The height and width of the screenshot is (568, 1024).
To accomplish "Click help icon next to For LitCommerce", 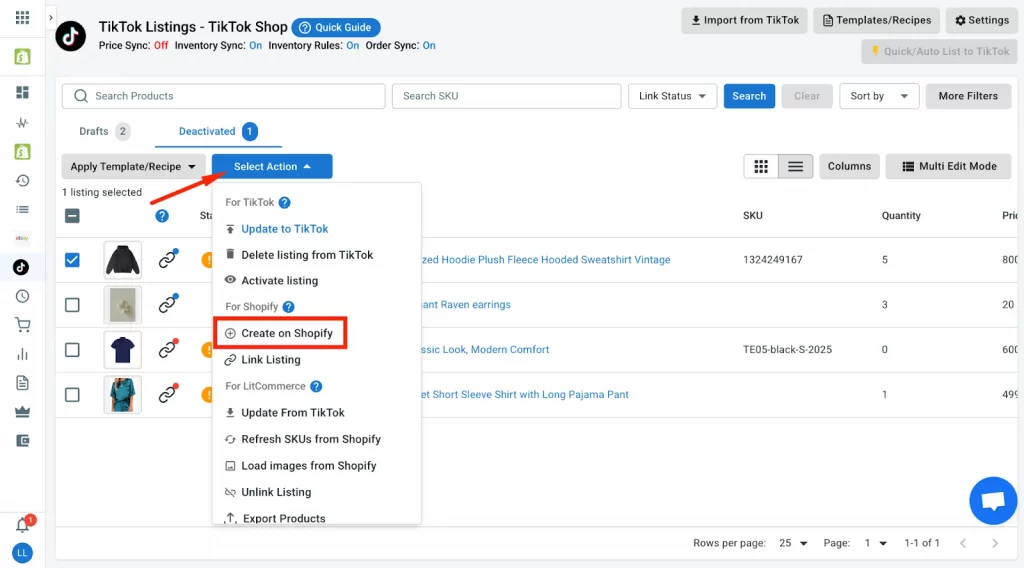I will point(316,387).
